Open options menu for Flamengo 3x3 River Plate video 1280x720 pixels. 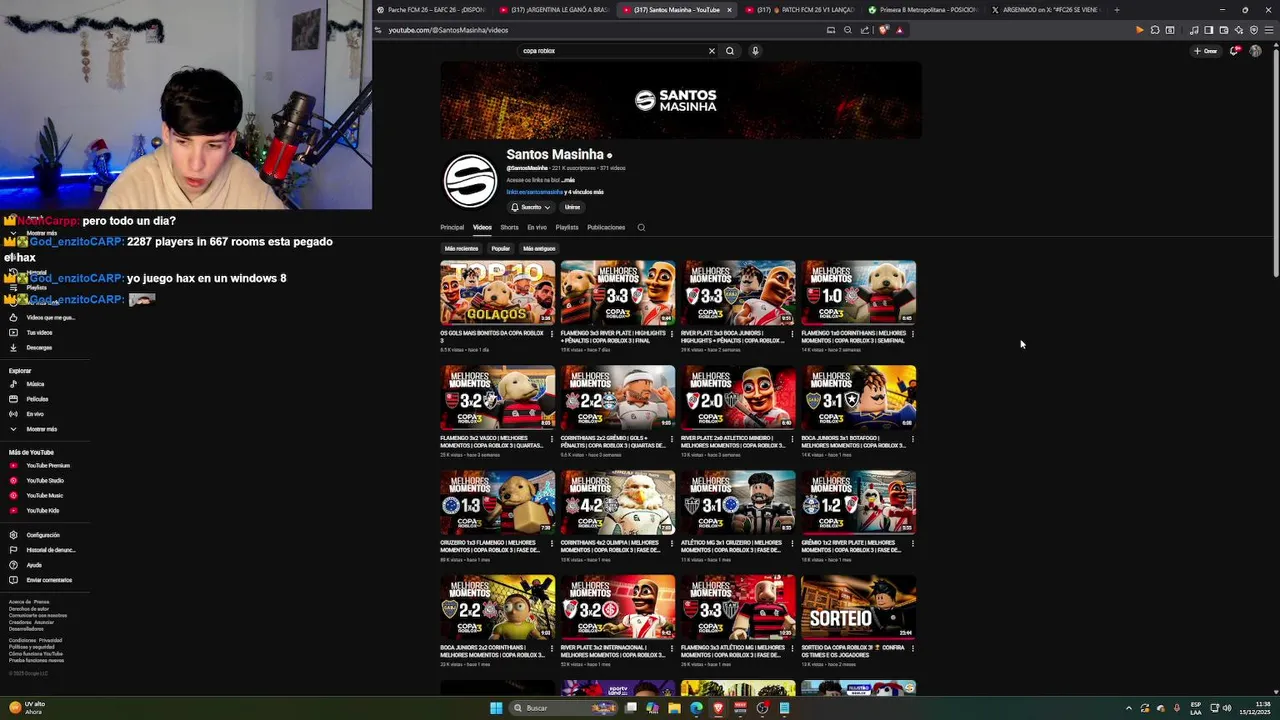[671, 334]
